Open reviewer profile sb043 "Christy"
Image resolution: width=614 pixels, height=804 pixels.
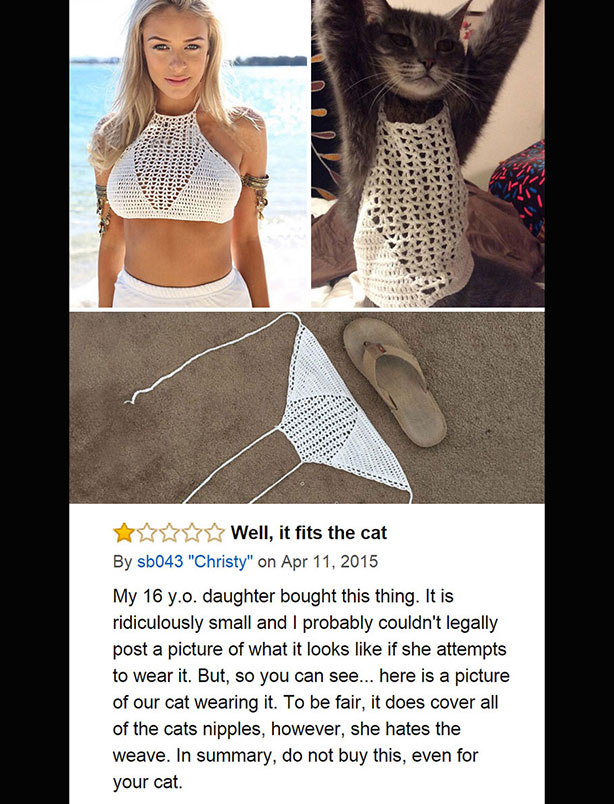coord(195,561)
